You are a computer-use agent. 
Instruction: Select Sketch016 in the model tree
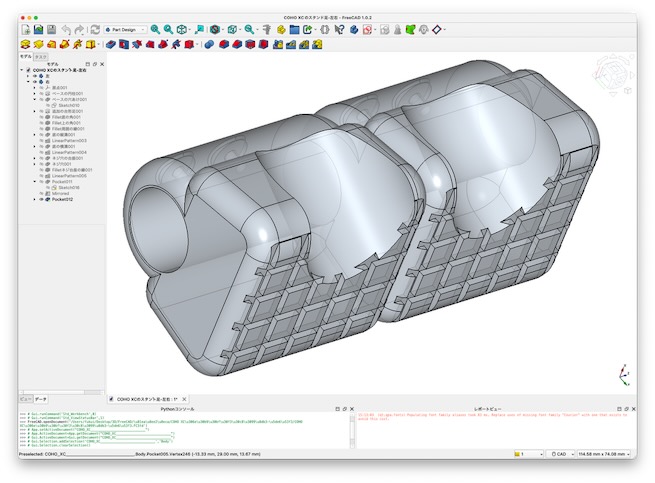(68, 187)
